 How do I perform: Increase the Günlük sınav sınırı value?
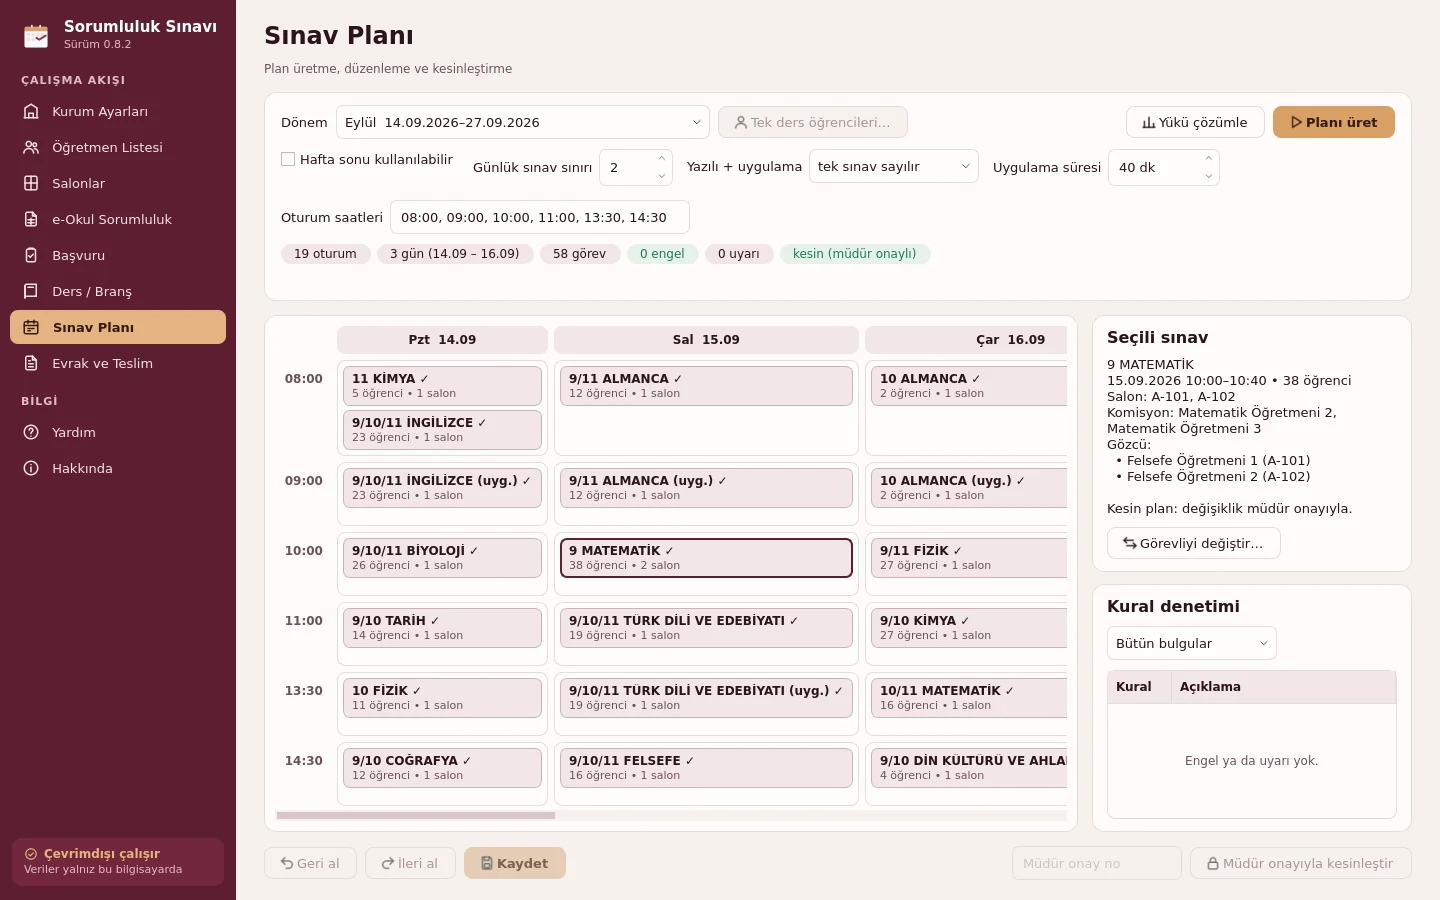pyautogui.click(x=661, y=158)
